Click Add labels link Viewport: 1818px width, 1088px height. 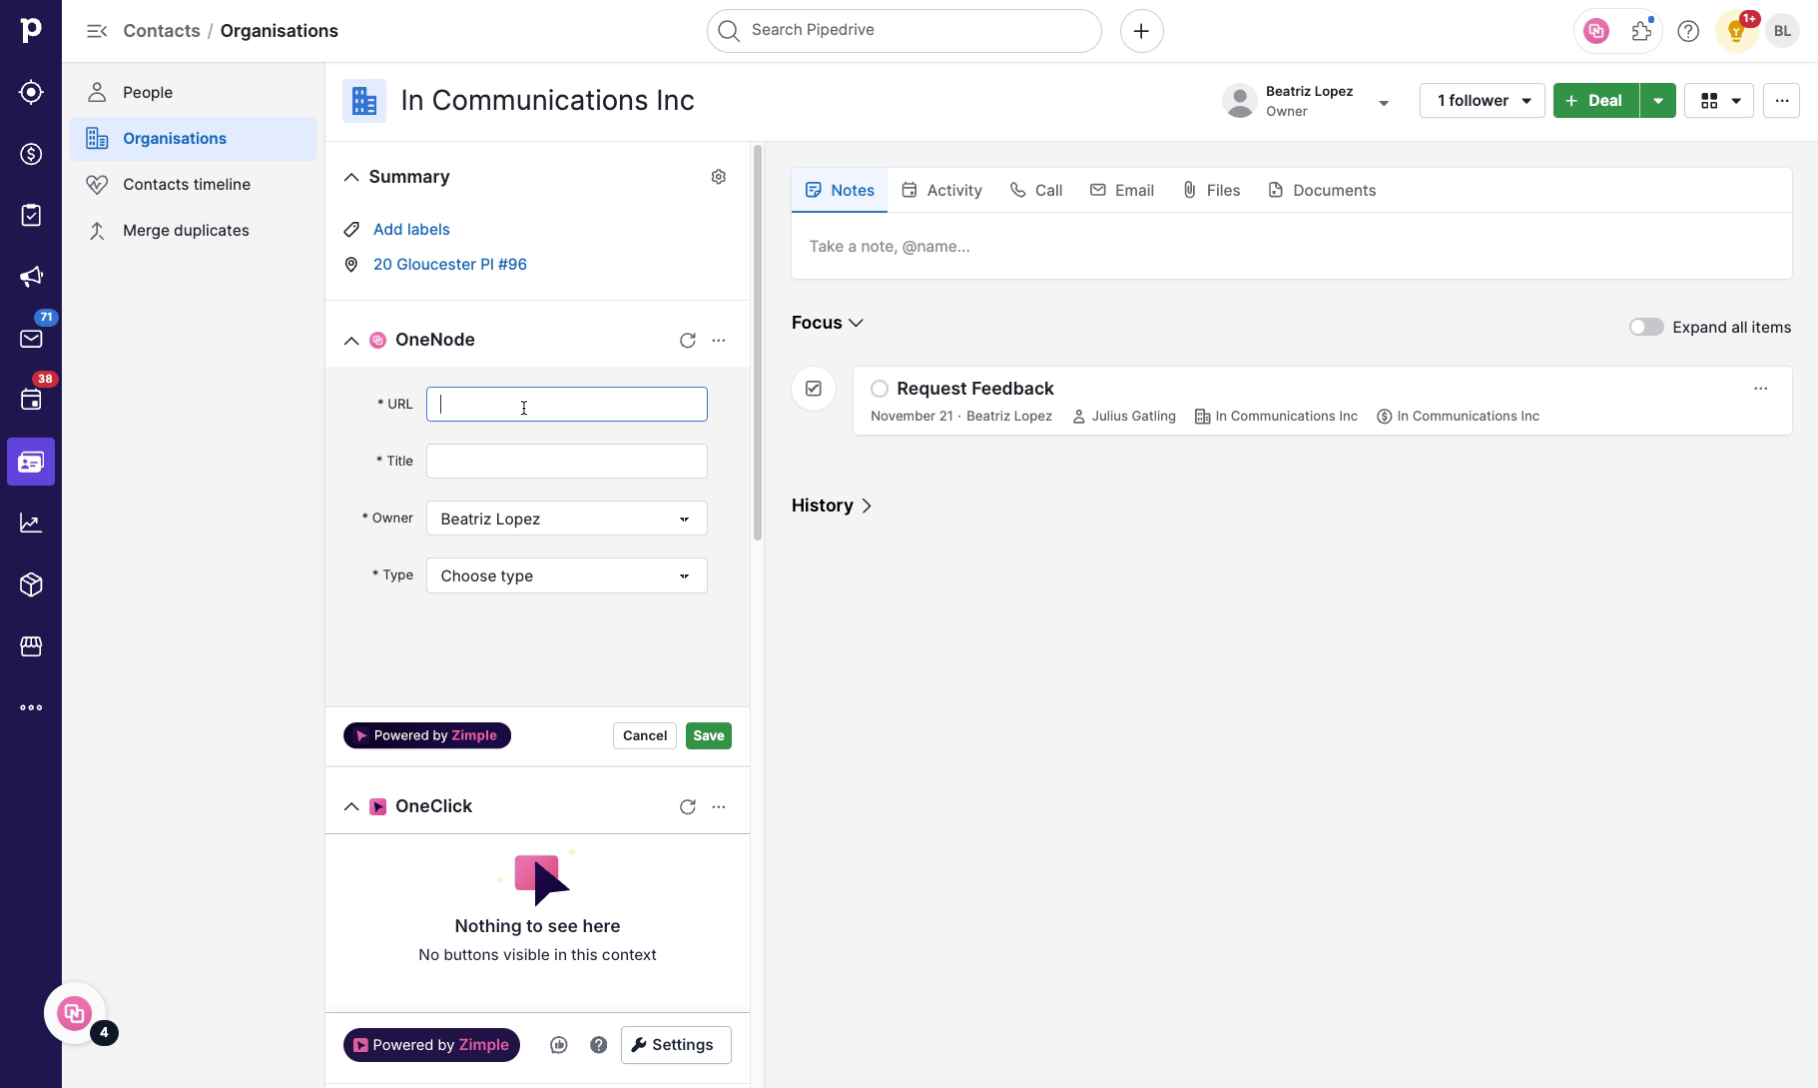coord(411,229)
